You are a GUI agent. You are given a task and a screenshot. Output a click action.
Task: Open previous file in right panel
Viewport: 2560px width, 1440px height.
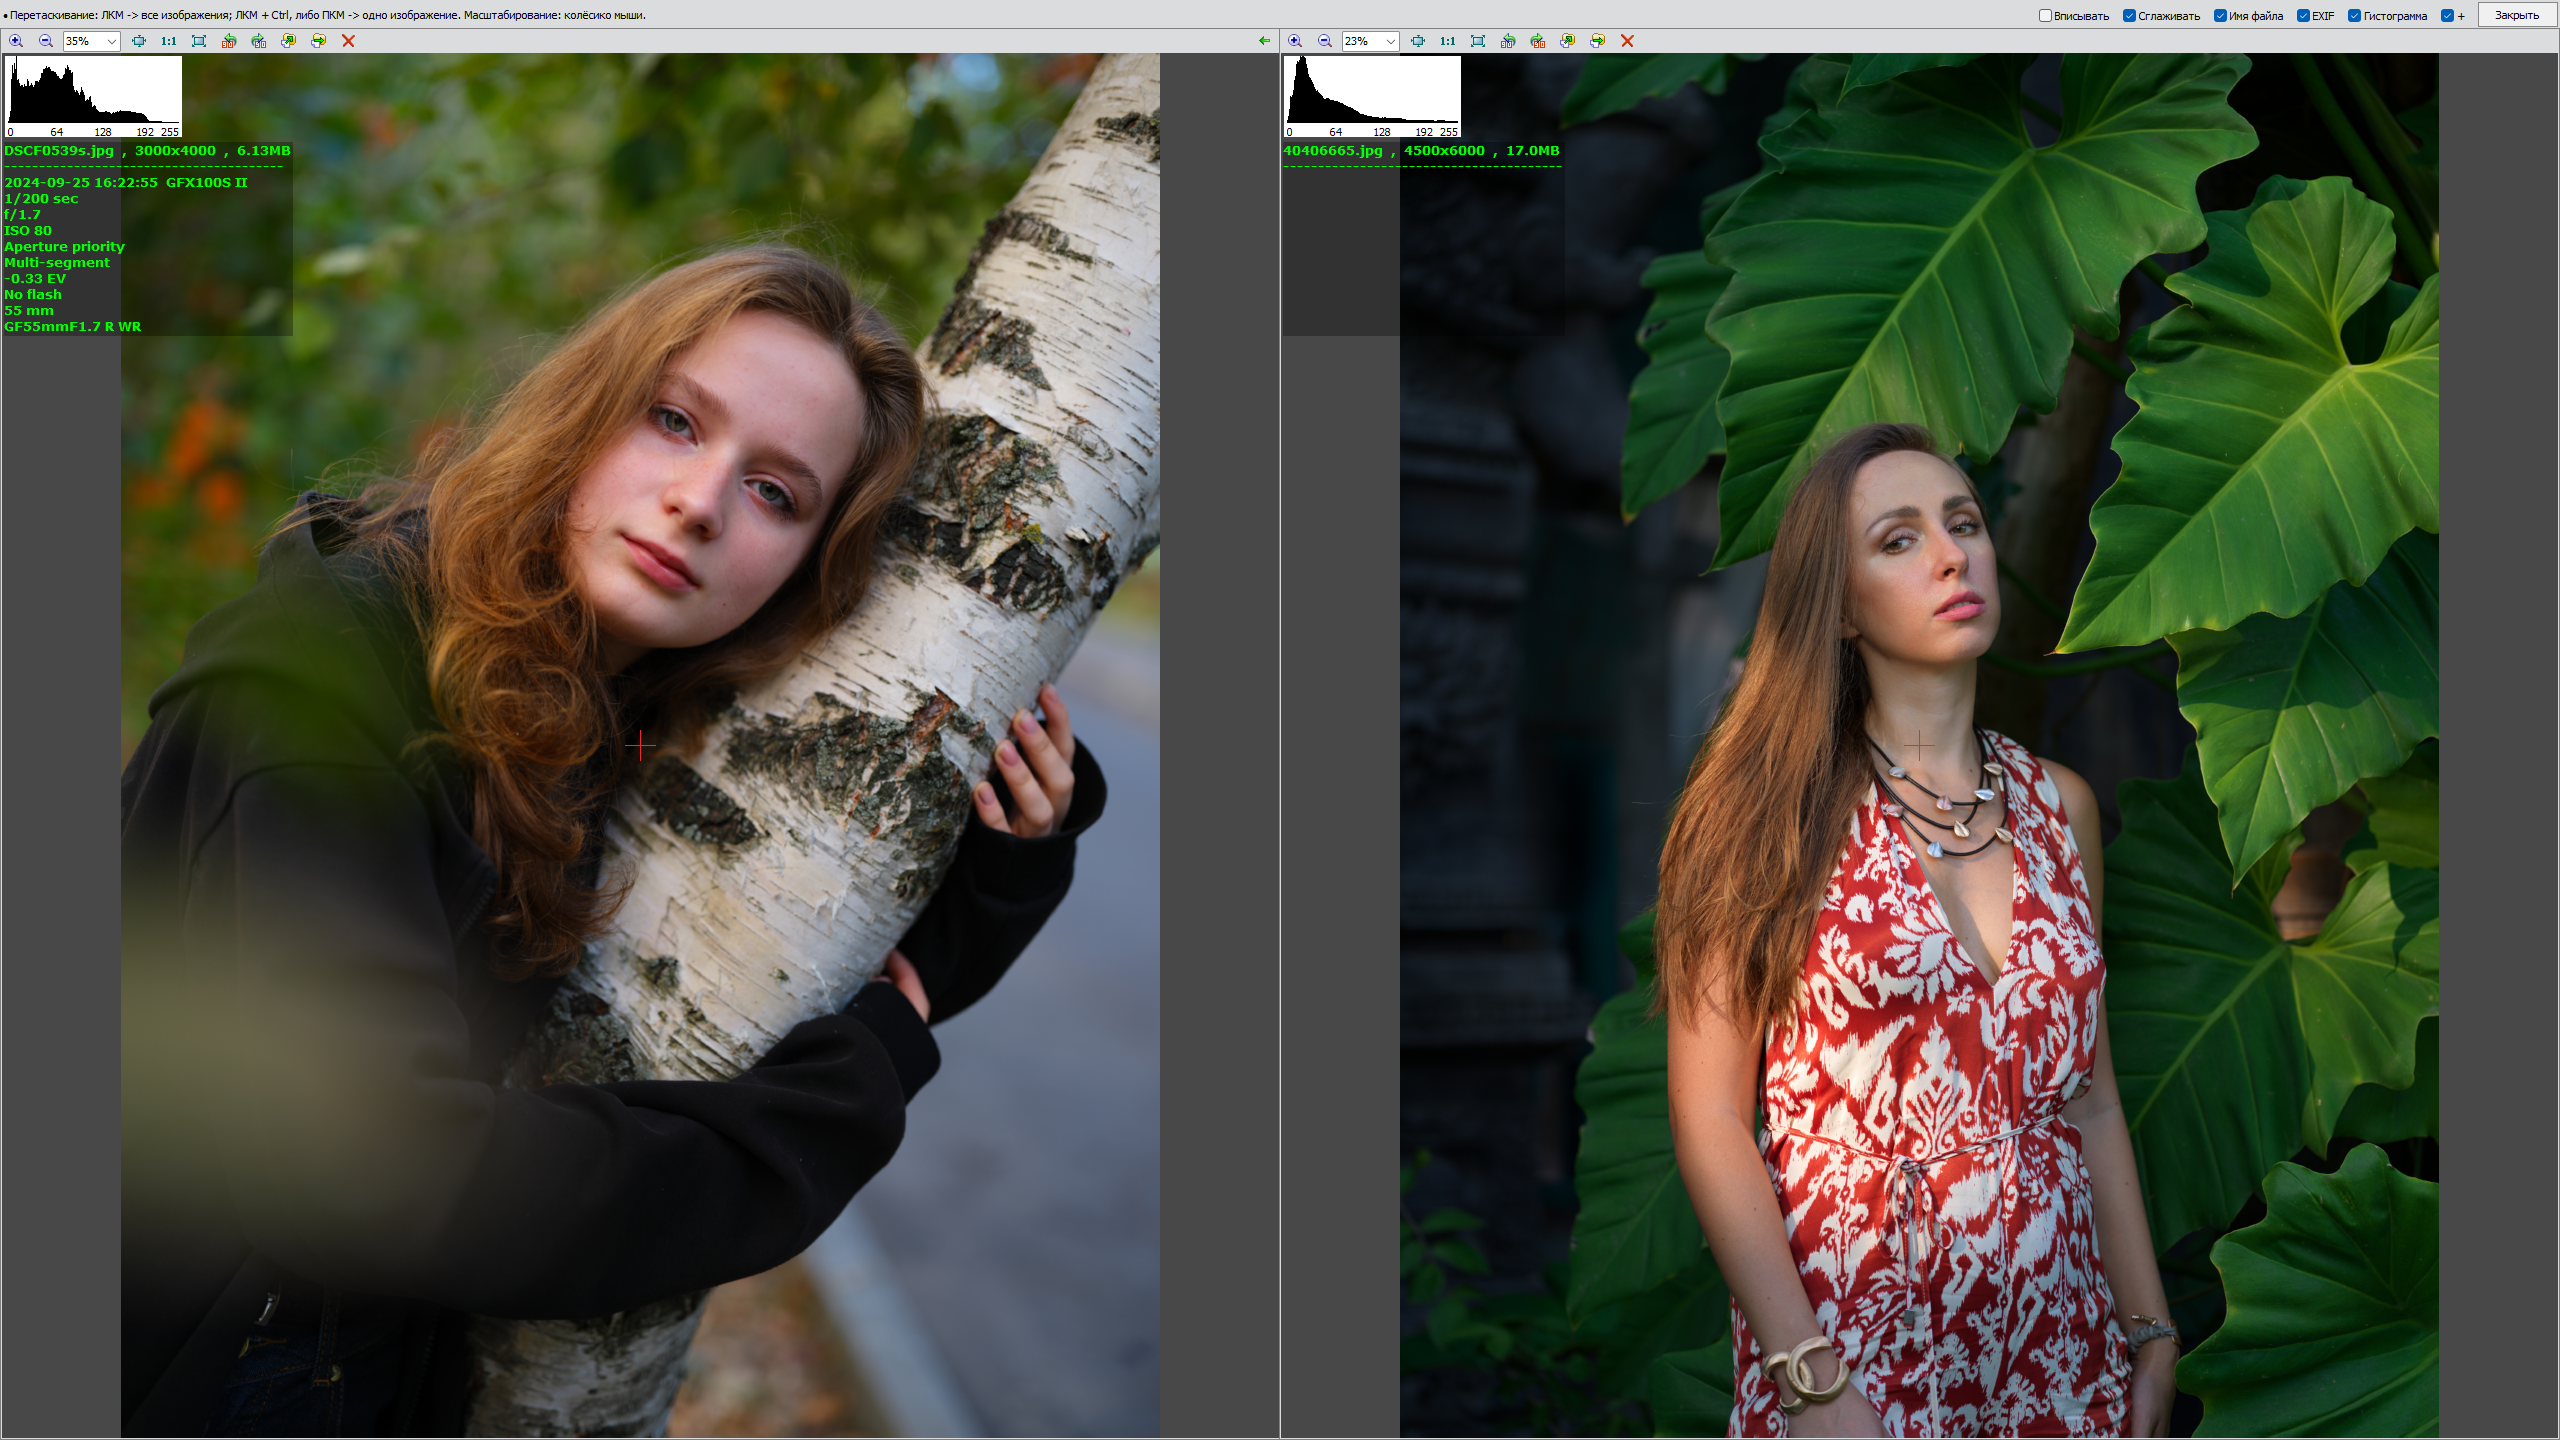click(1568, 41)
